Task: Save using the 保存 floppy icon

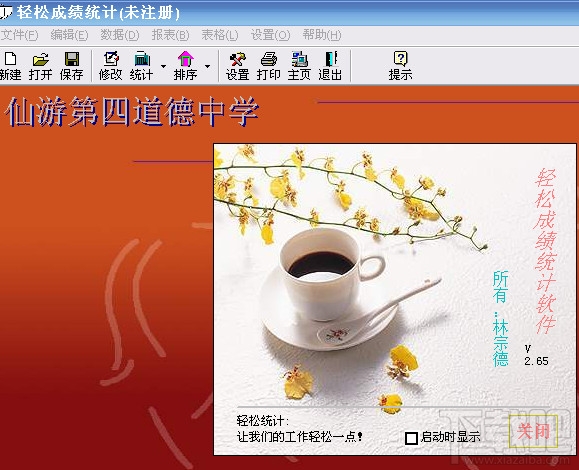Action: 71,66
